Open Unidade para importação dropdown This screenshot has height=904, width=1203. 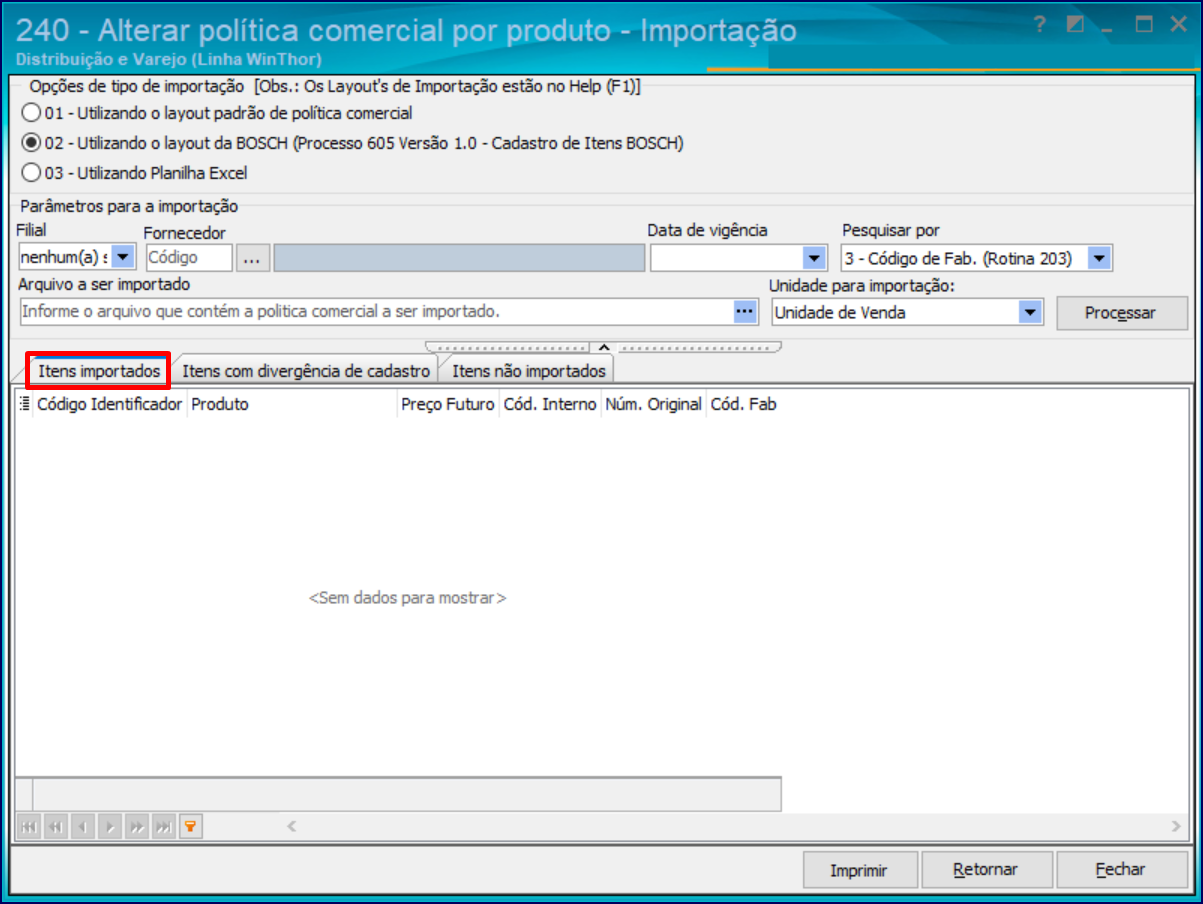1031,312
